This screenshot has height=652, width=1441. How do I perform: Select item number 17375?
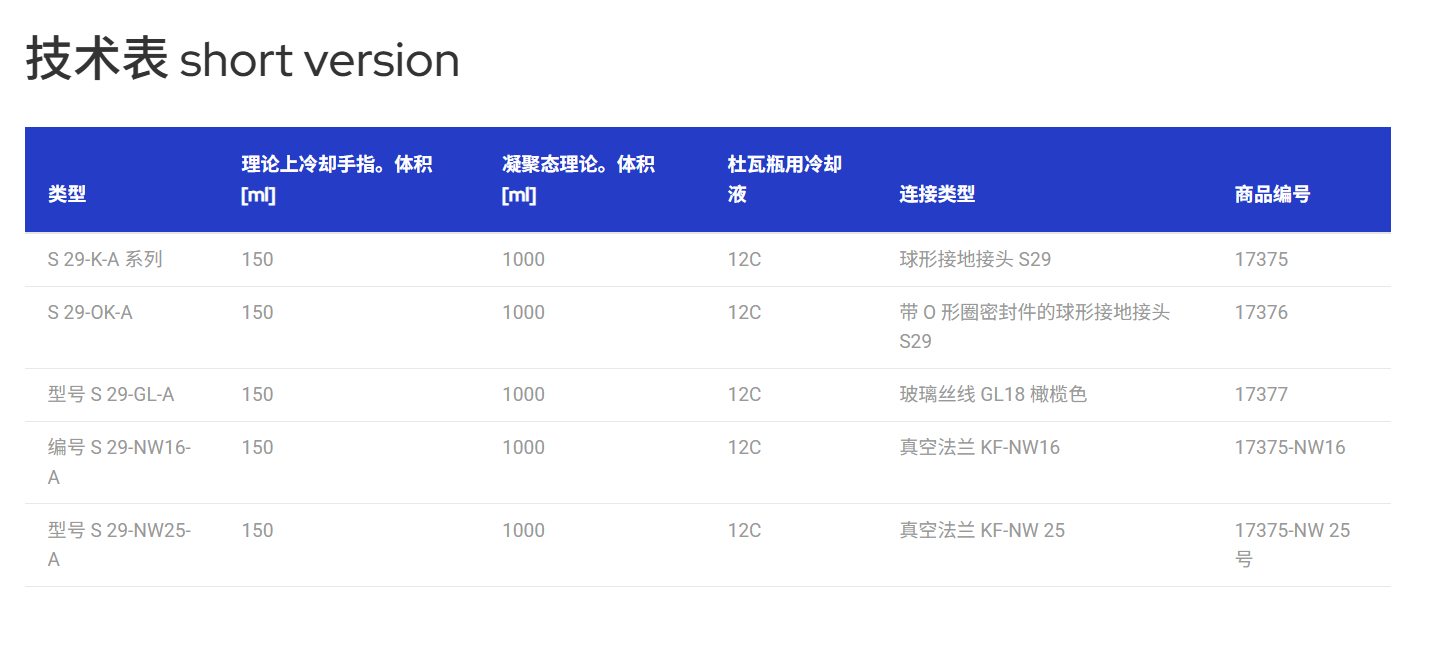point(1261,260)
